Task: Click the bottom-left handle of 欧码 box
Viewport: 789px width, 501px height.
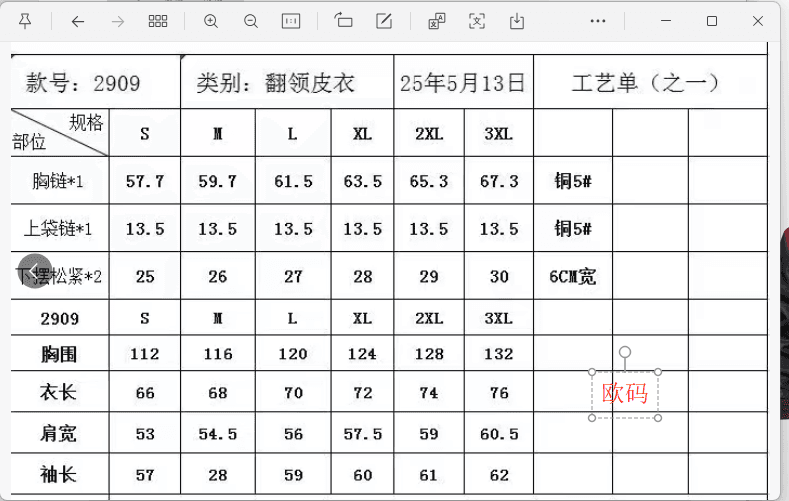Action: point(592,418)
